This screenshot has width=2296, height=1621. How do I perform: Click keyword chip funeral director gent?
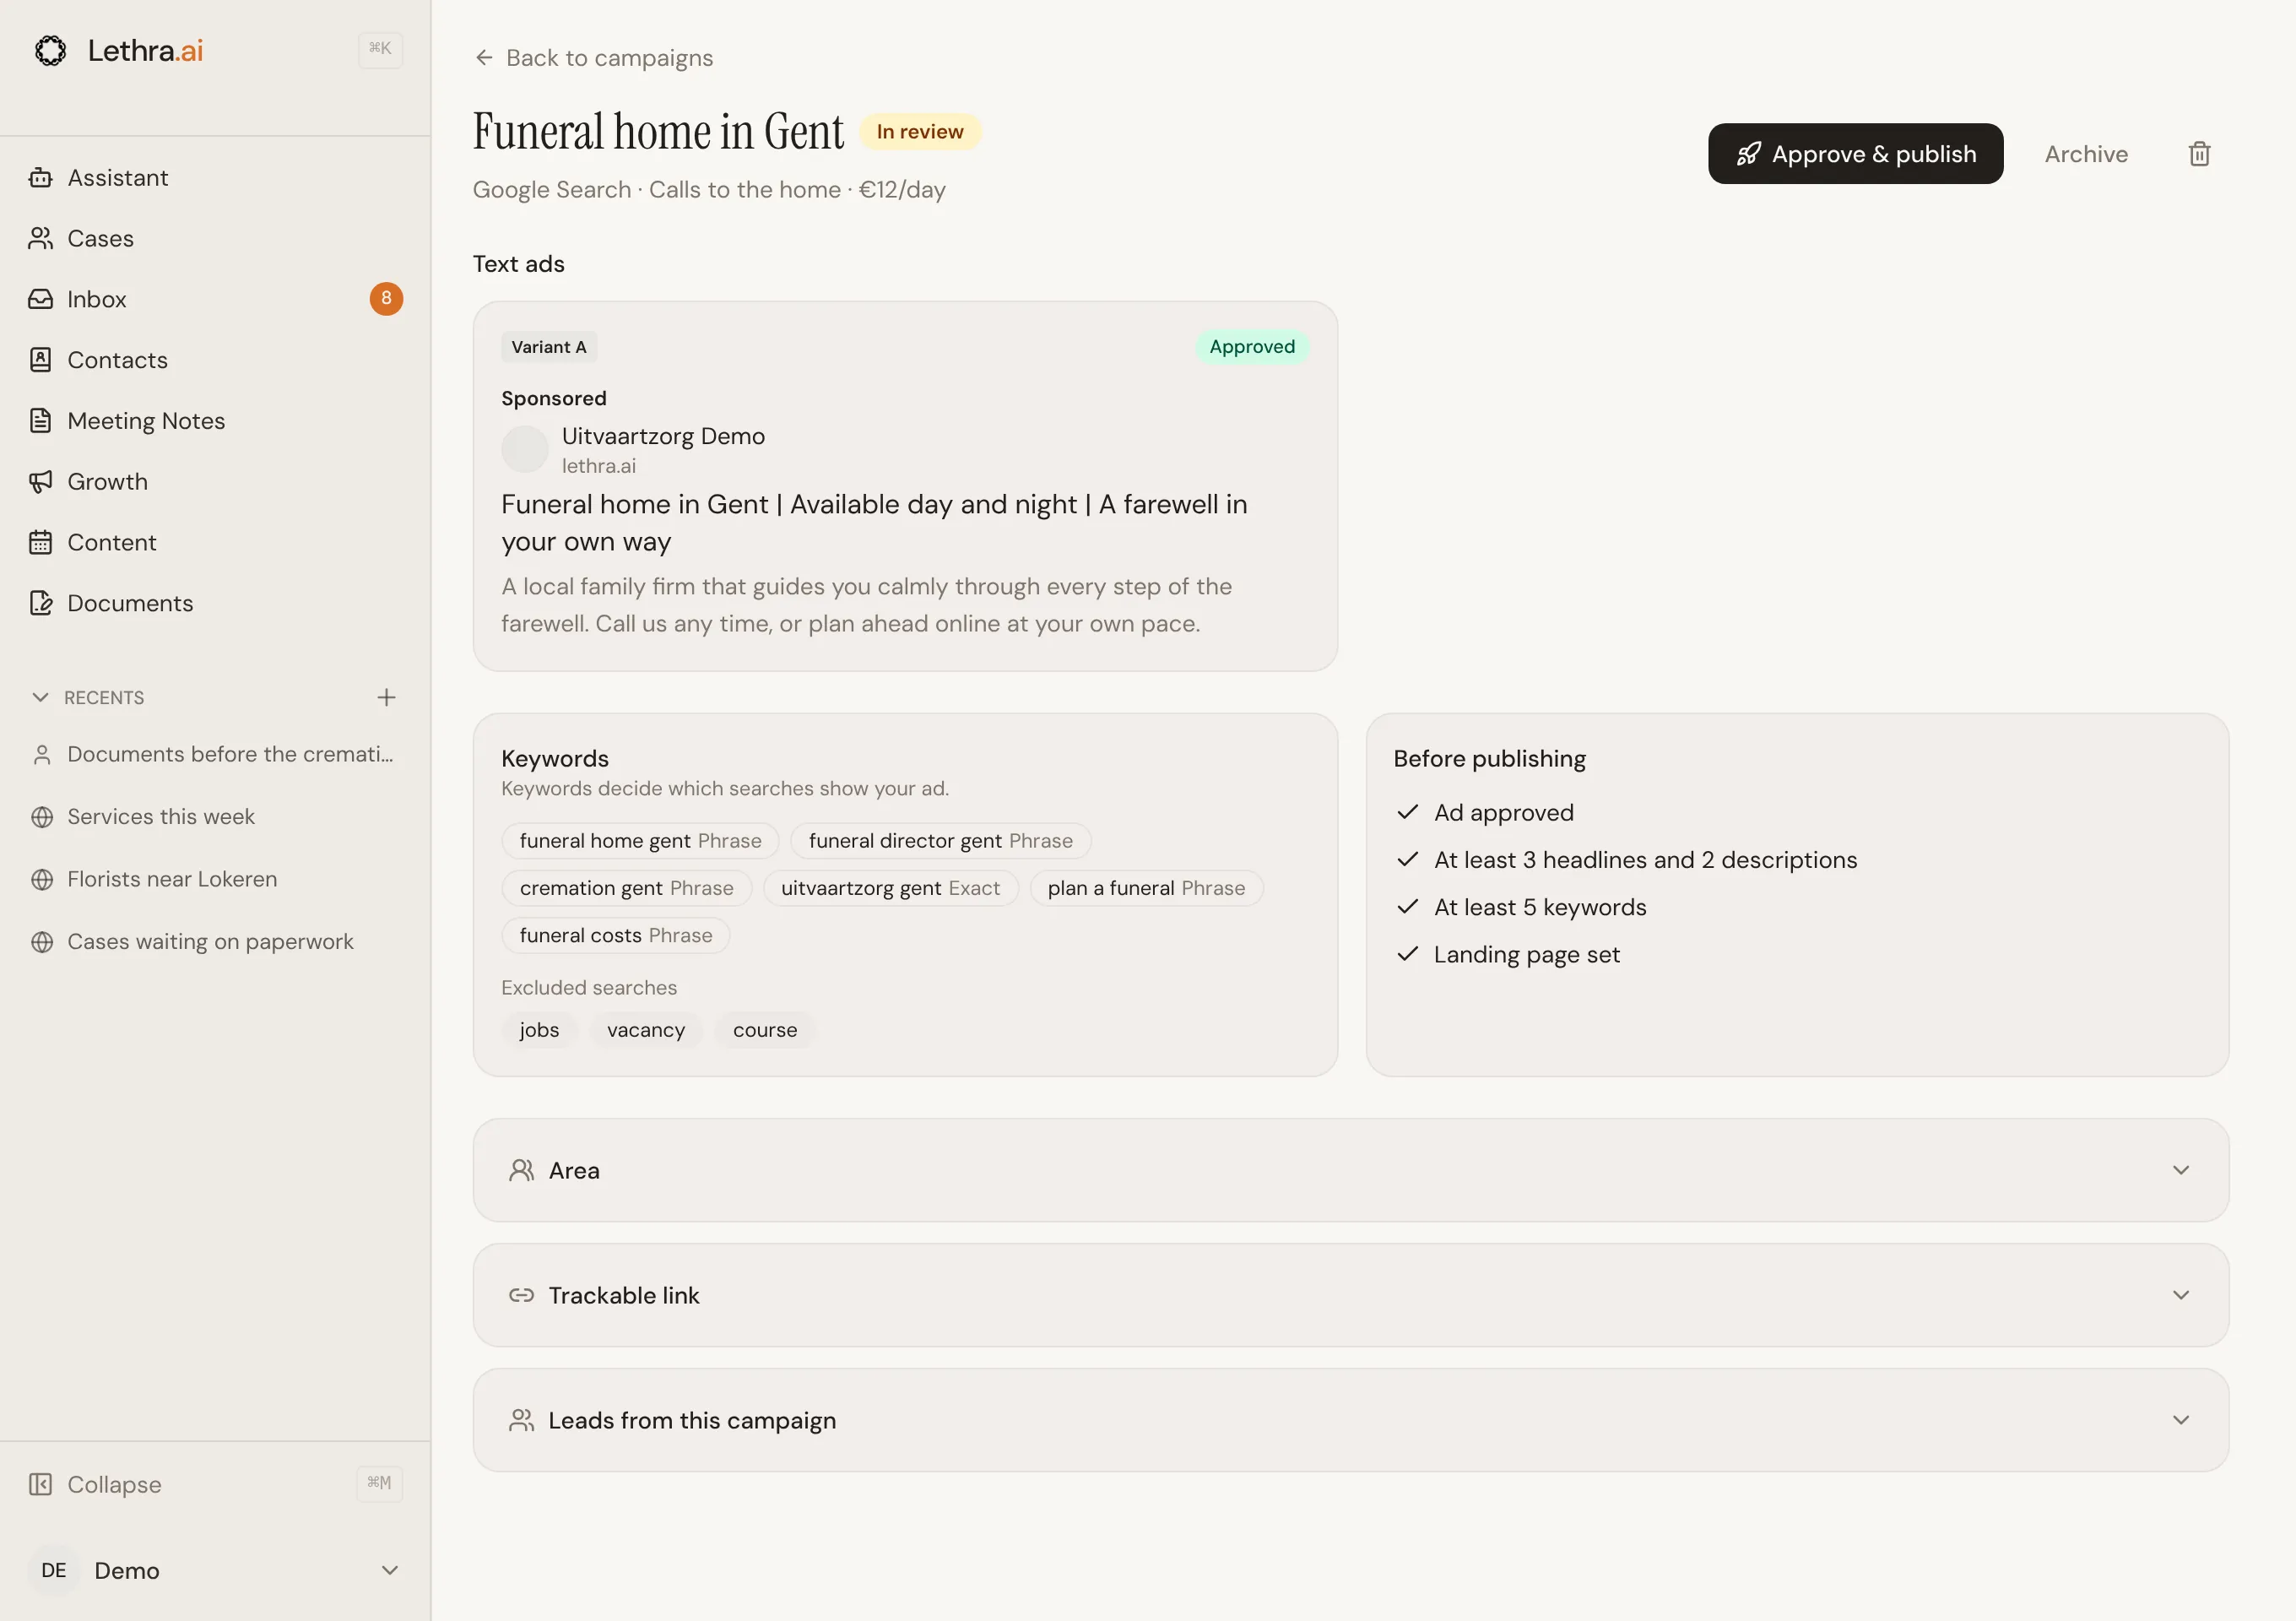click(x=940, y=841)
